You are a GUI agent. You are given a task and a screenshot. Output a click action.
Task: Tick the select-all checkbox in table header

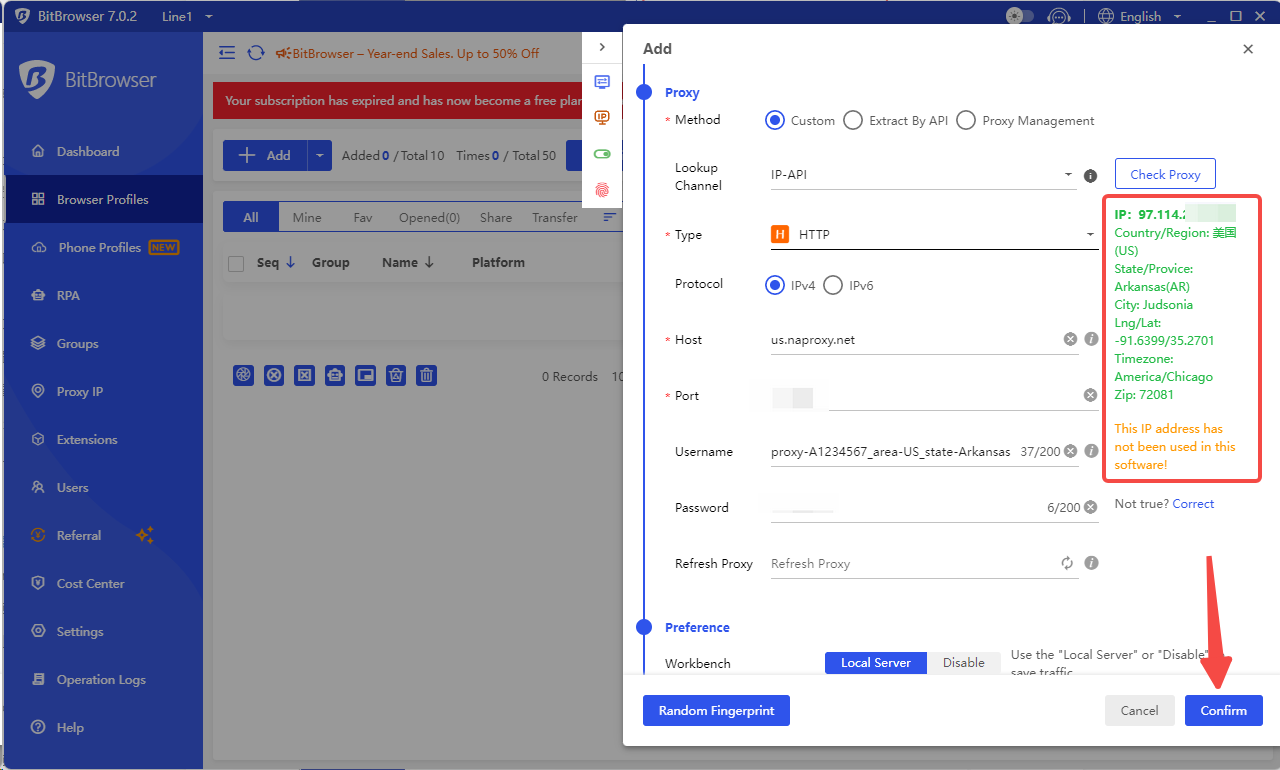click(x=236, y=263)
